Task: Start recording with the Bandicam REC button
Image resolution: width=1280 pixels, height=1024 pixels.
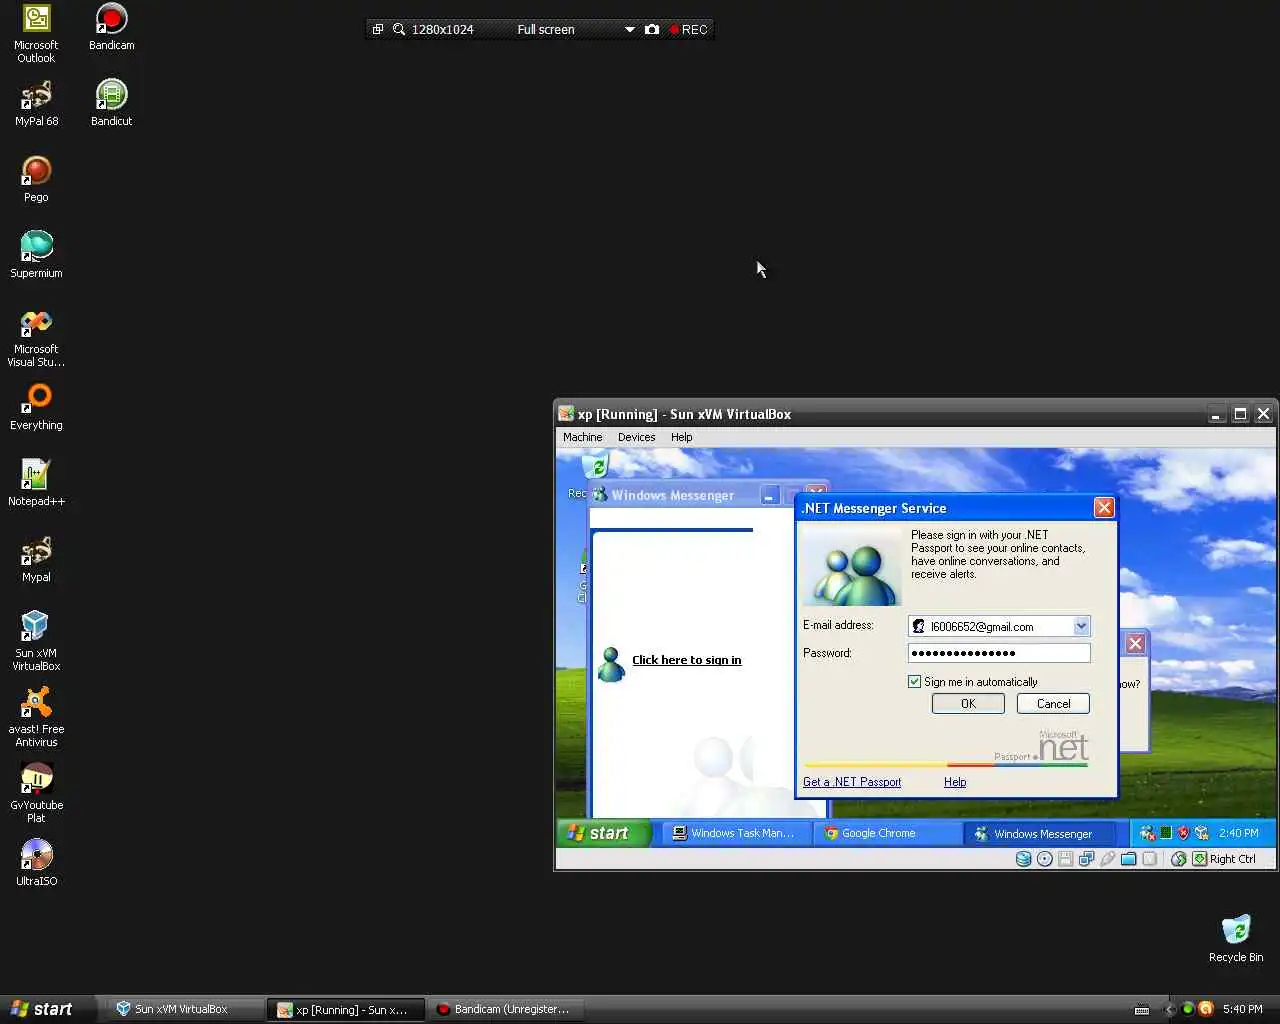Action: [x=689, y=29]
